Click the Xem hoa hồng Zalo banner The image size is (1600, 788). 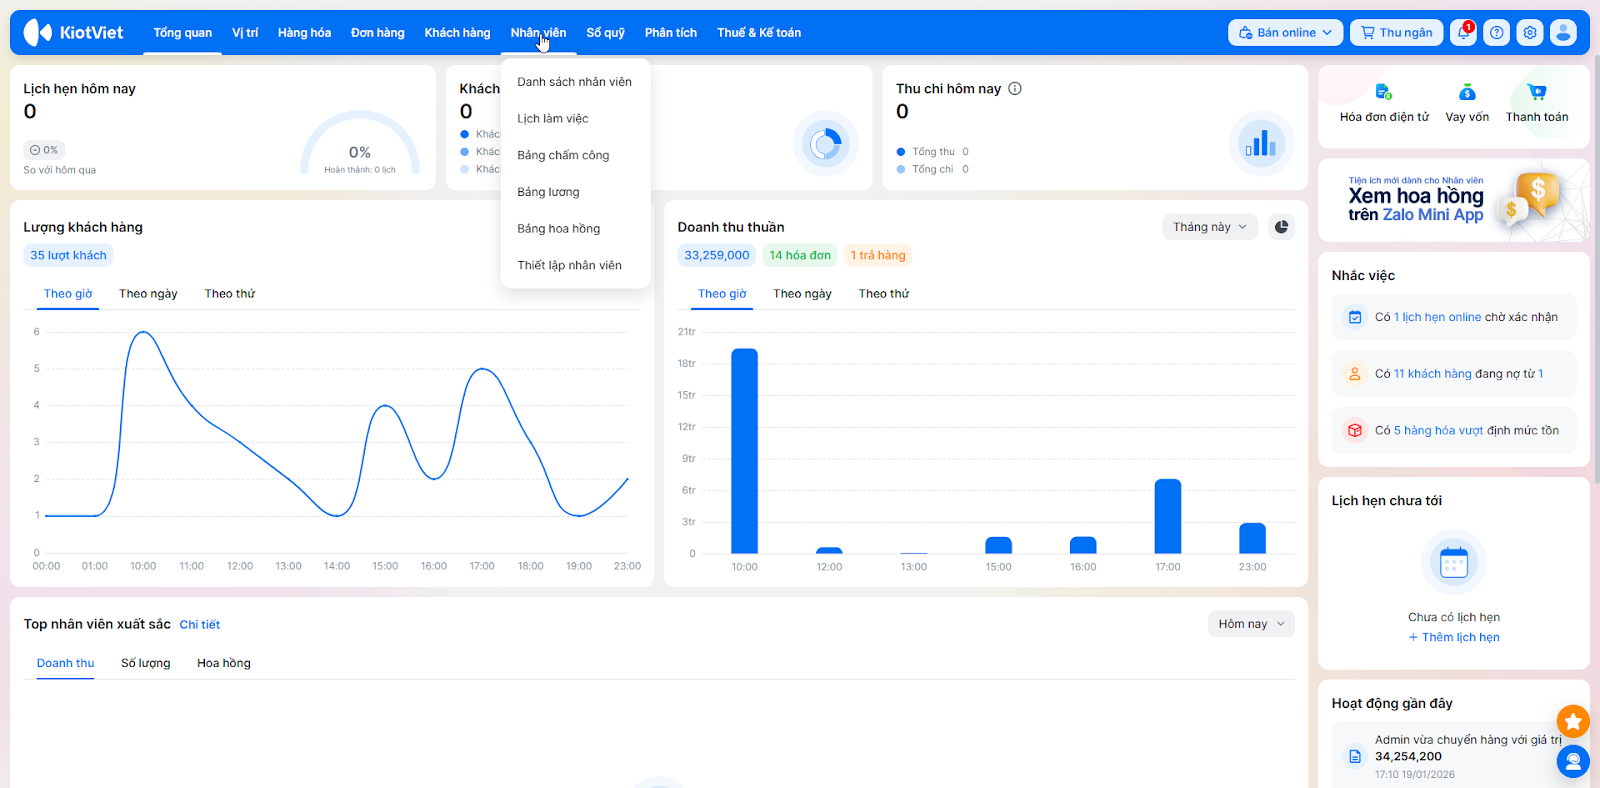[x=1453, y=200]
